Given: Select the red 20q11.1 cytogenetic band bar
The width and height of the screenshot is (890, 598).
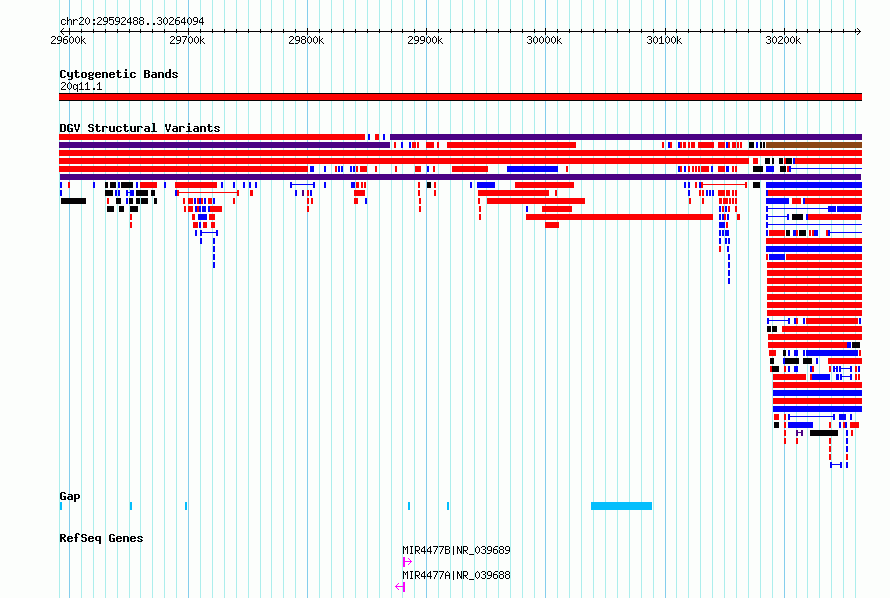Looking at the screenshot, I should [x=460, y=97].
